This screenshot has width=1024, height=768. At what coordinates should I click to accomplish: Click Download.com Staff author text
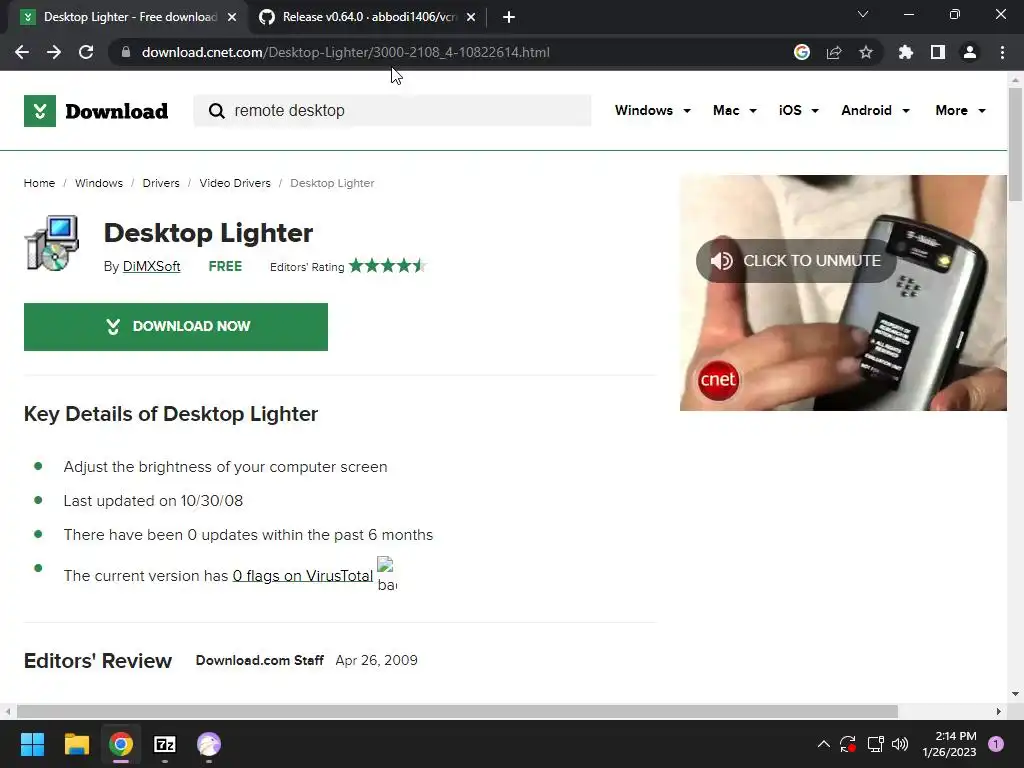(x=259, y=660)
